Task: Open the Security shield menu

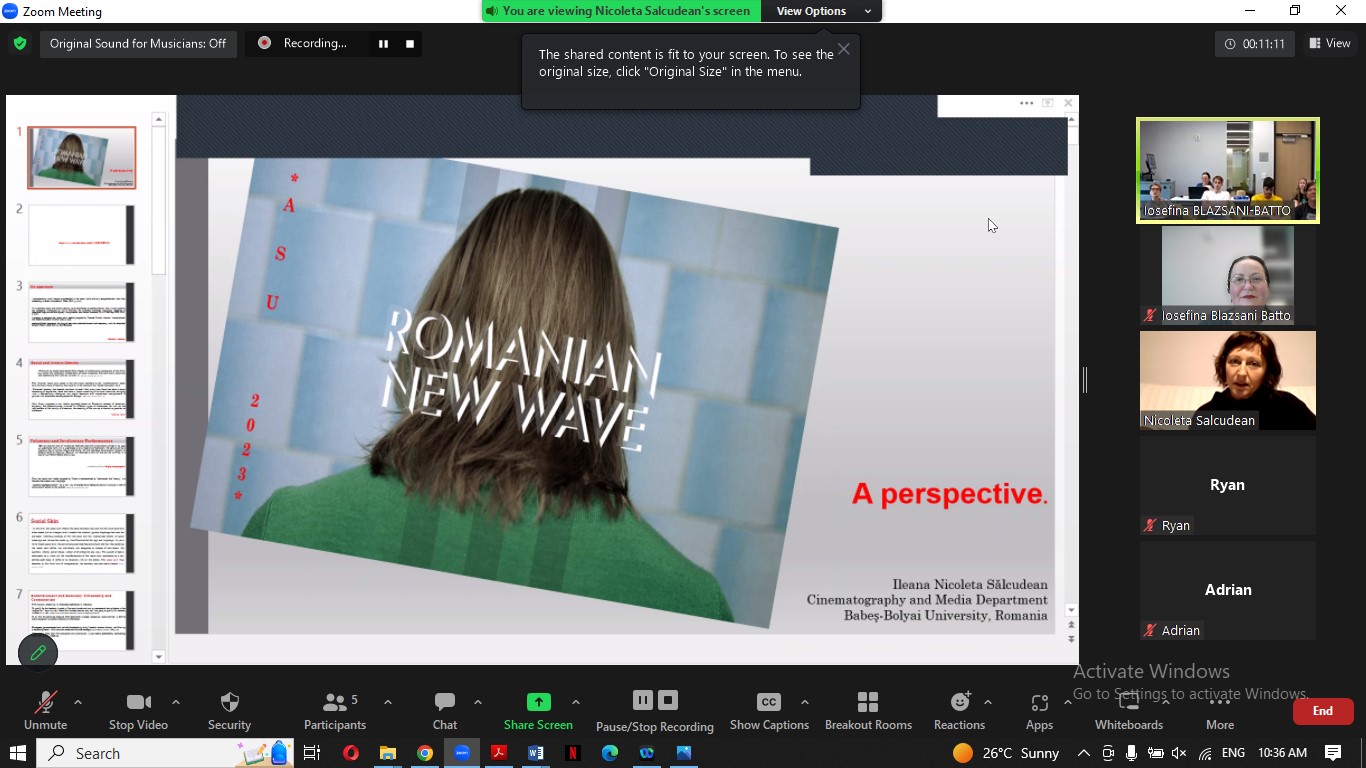Action: [x=229, y=711]
